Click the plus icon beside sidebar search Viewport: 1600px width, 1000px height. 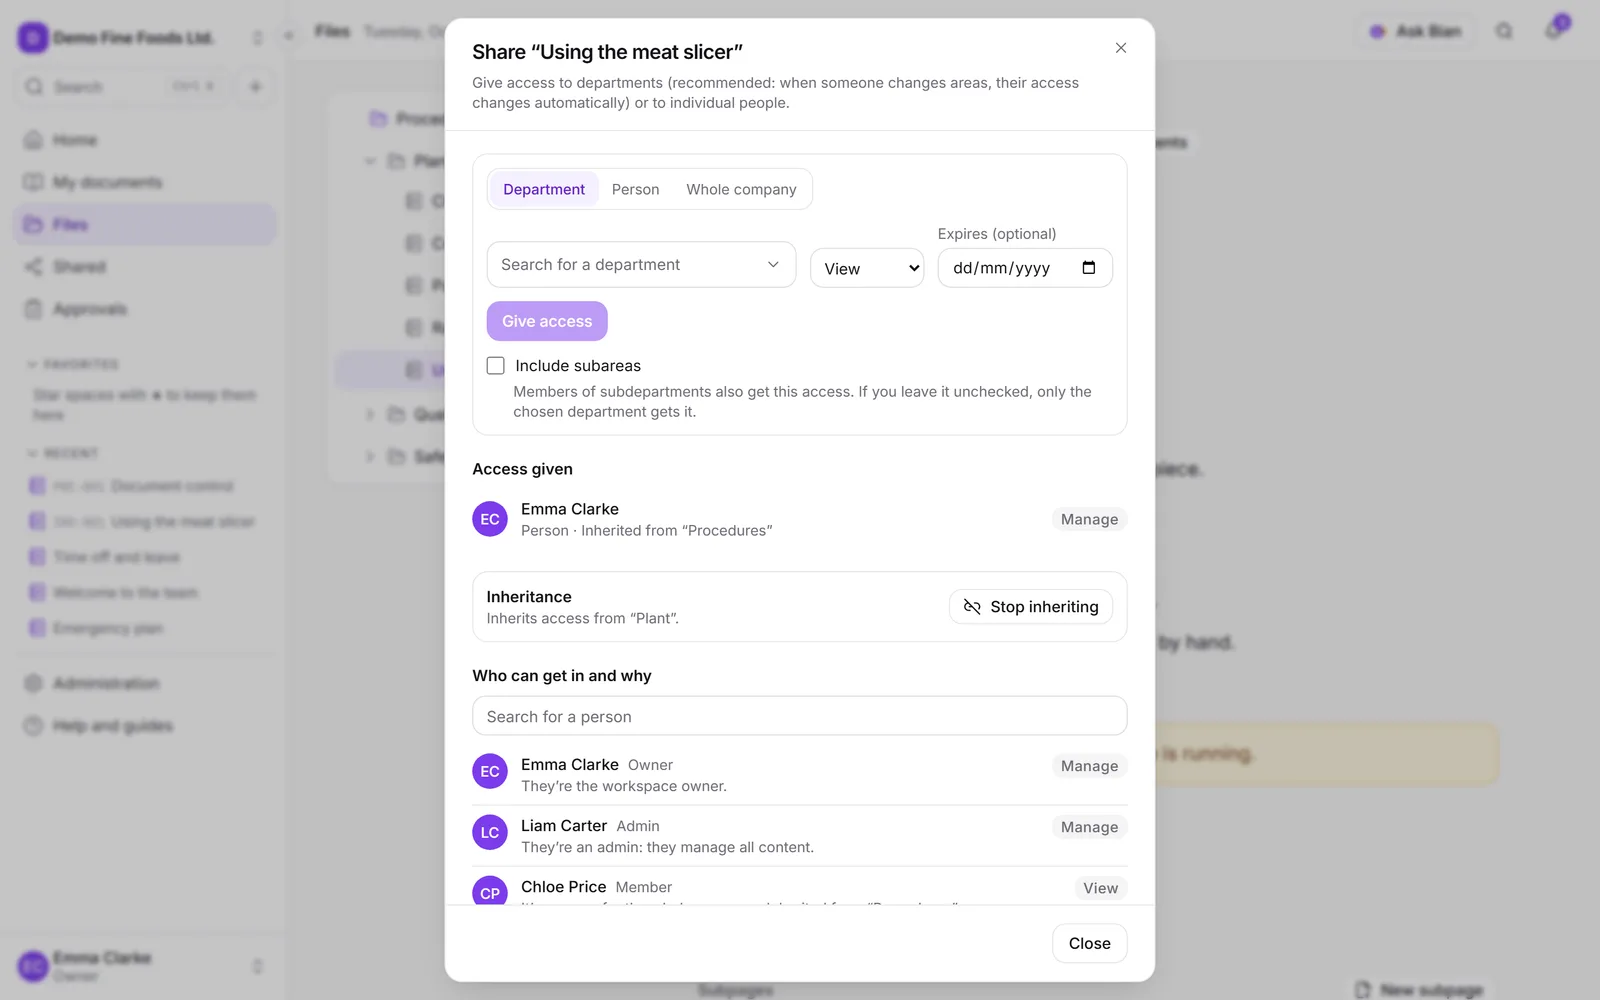255,87
